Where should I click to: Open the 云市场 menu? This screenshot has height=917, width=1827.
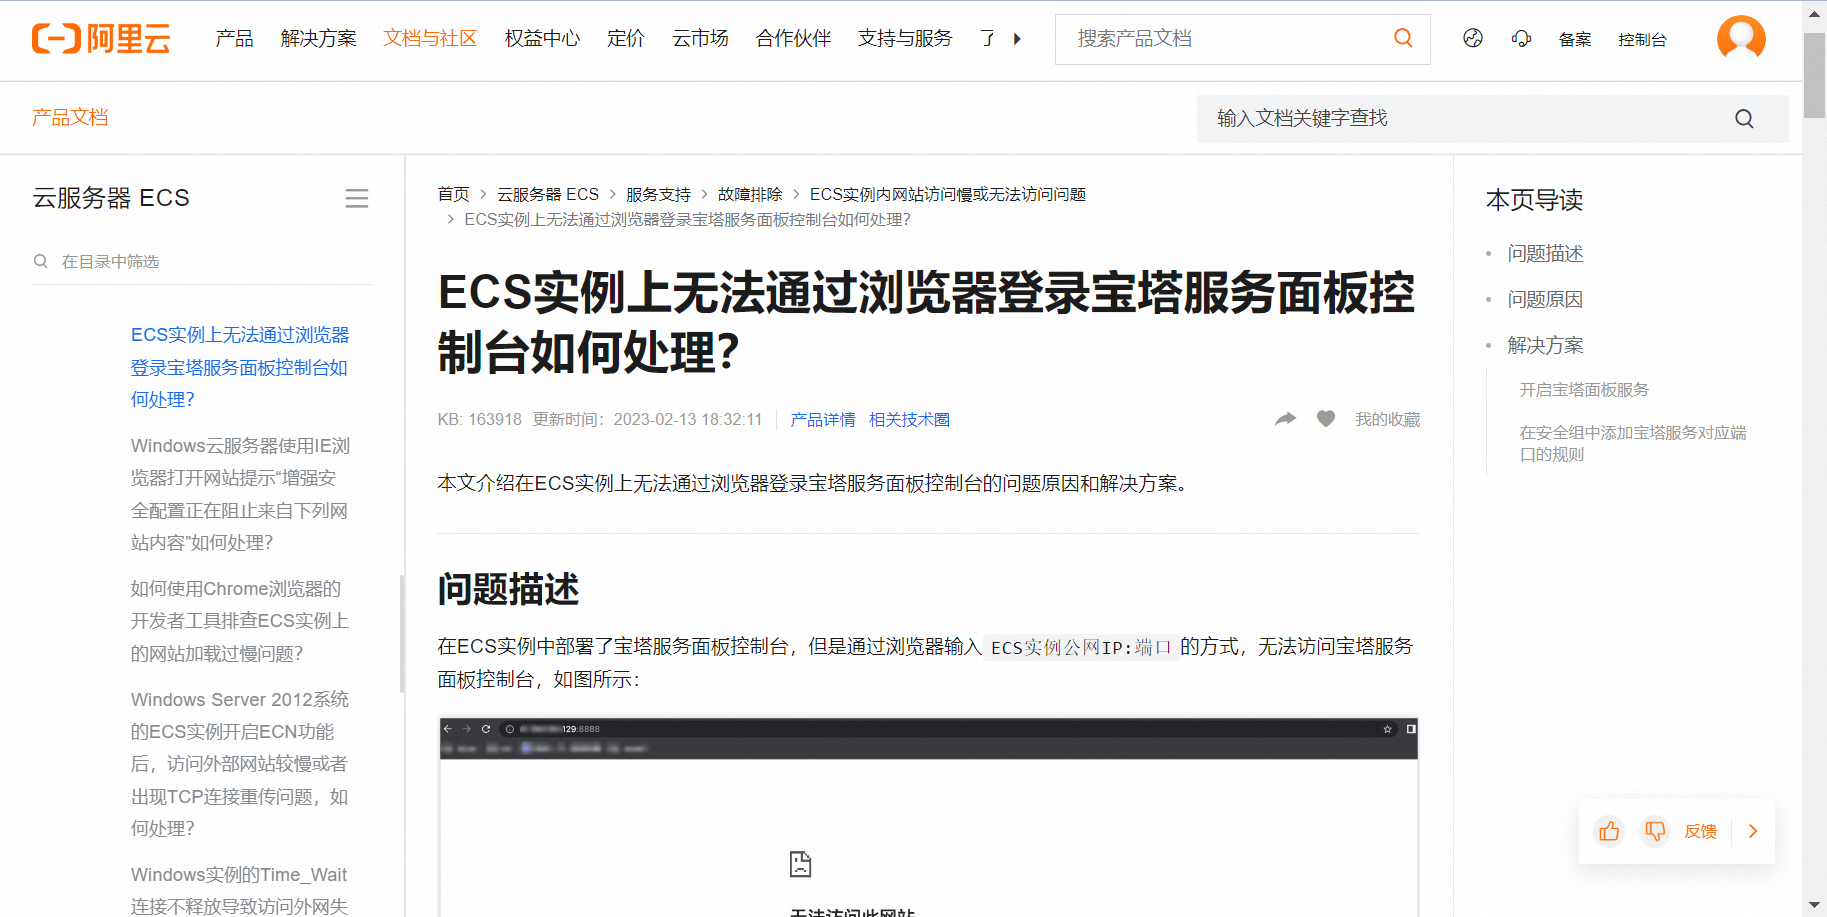pyautogui.click(x=700, y=39)
